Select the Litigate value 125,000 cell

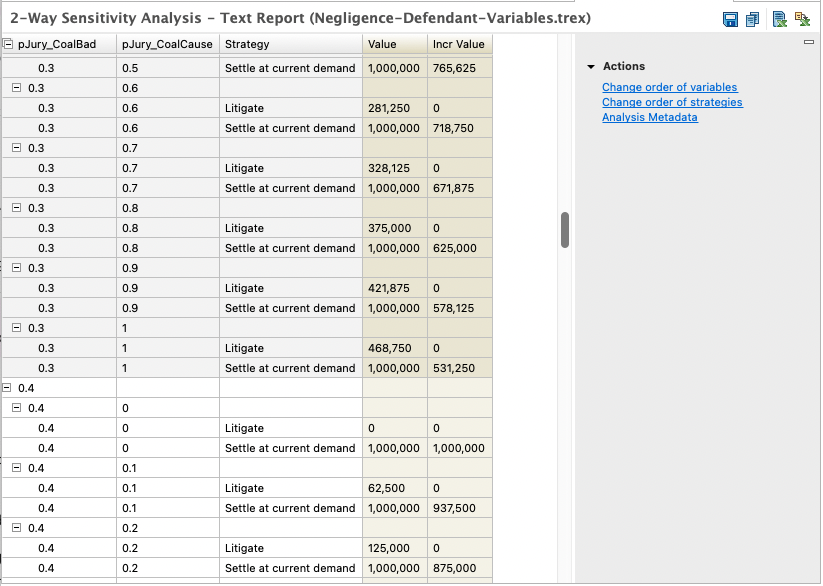(395, 548)
